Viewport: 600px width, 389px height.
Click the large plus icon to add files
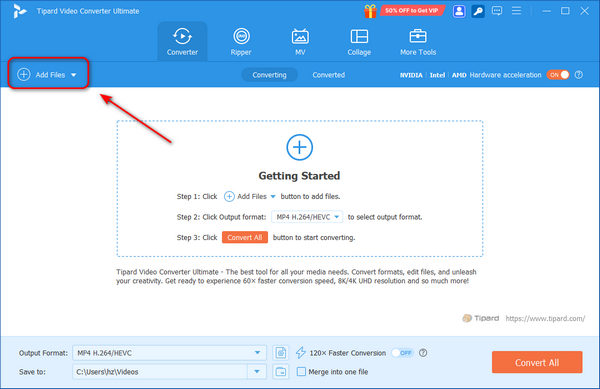point(300,147)
